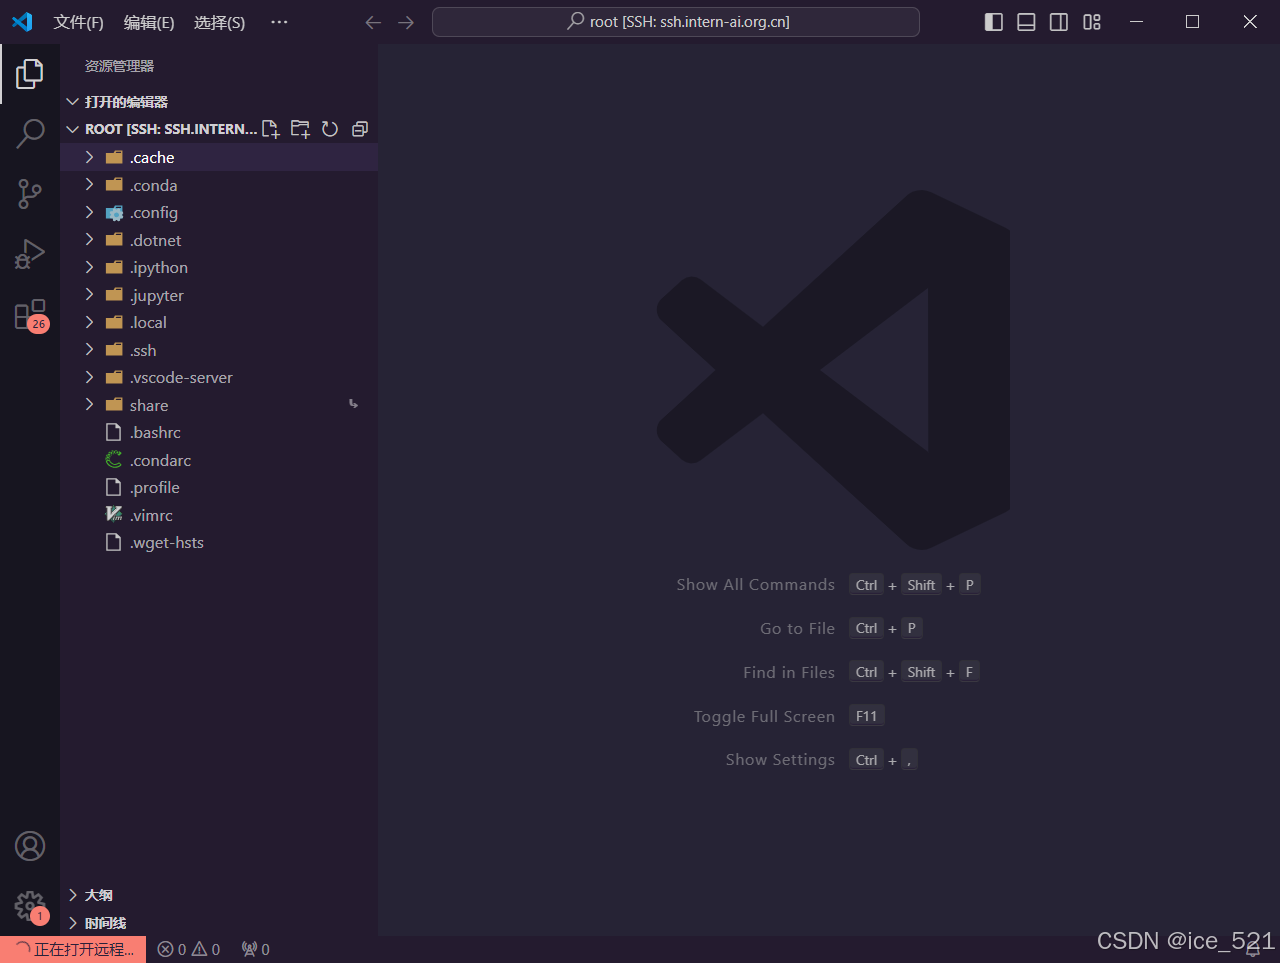
Task: Click the command center search box
Action: (x=676, y=22)
